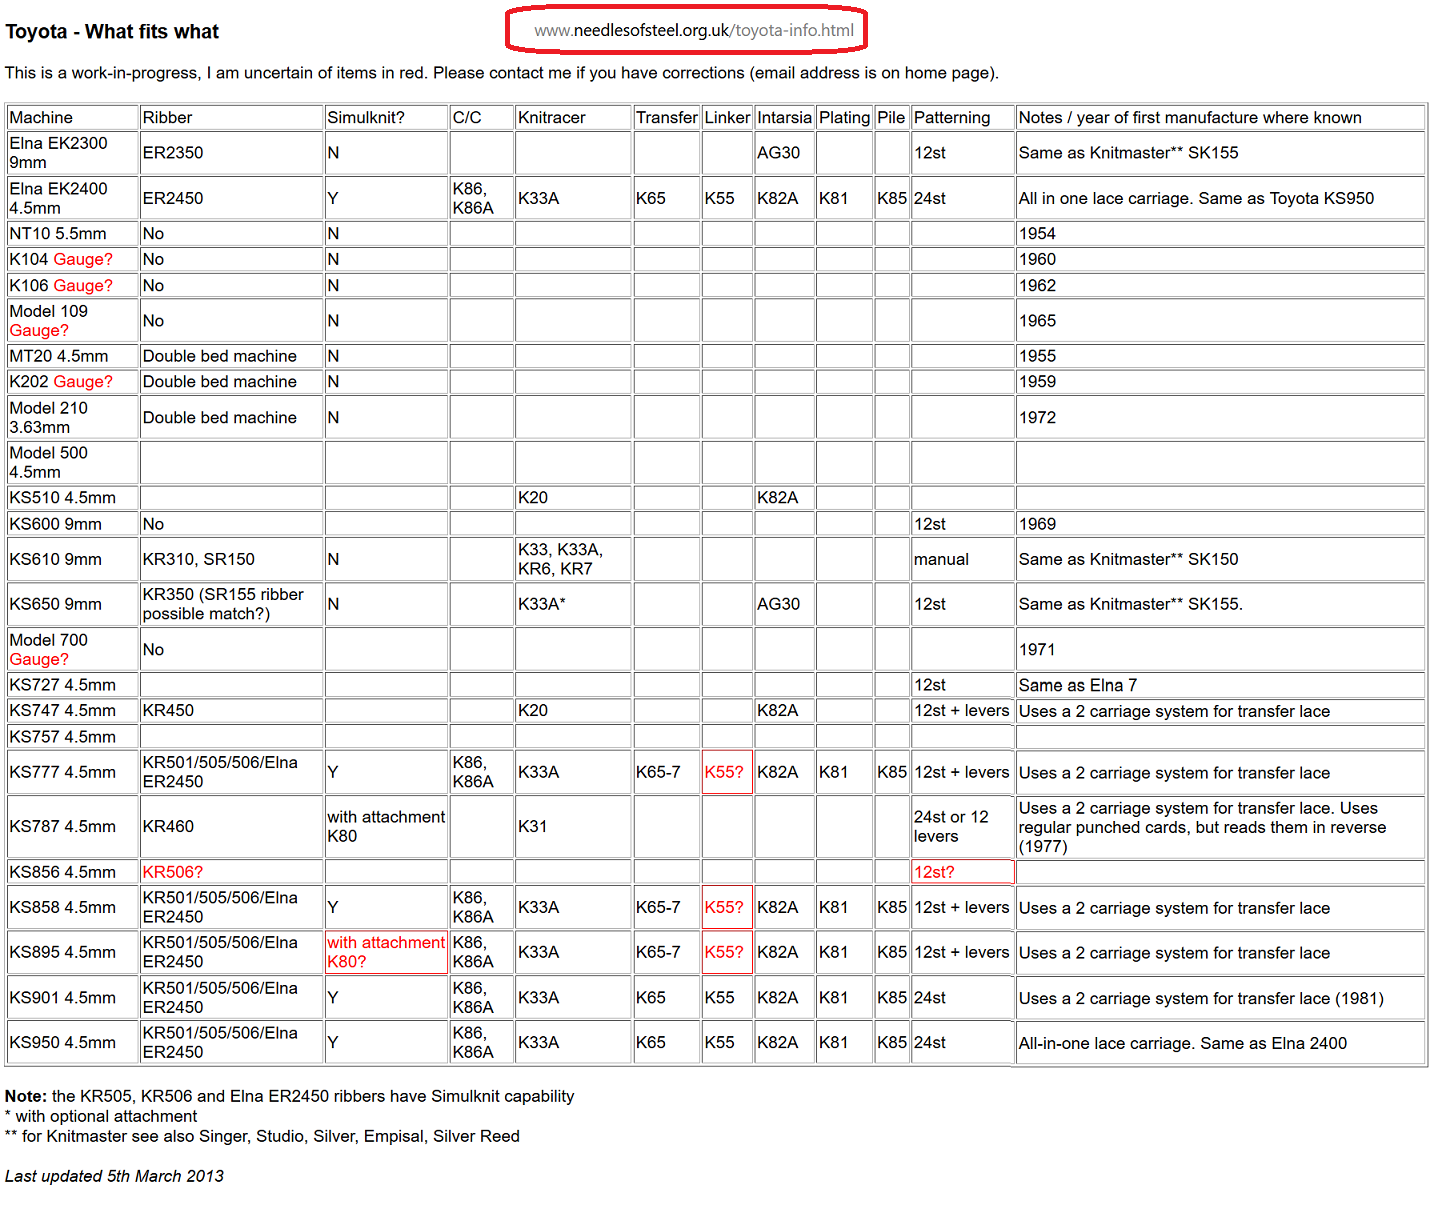Screen dimensions: 1434x1225
Task: Click the 'All-in-one lace carriage. Same as Elna 2400' note
Action: coord(1220,1043)
